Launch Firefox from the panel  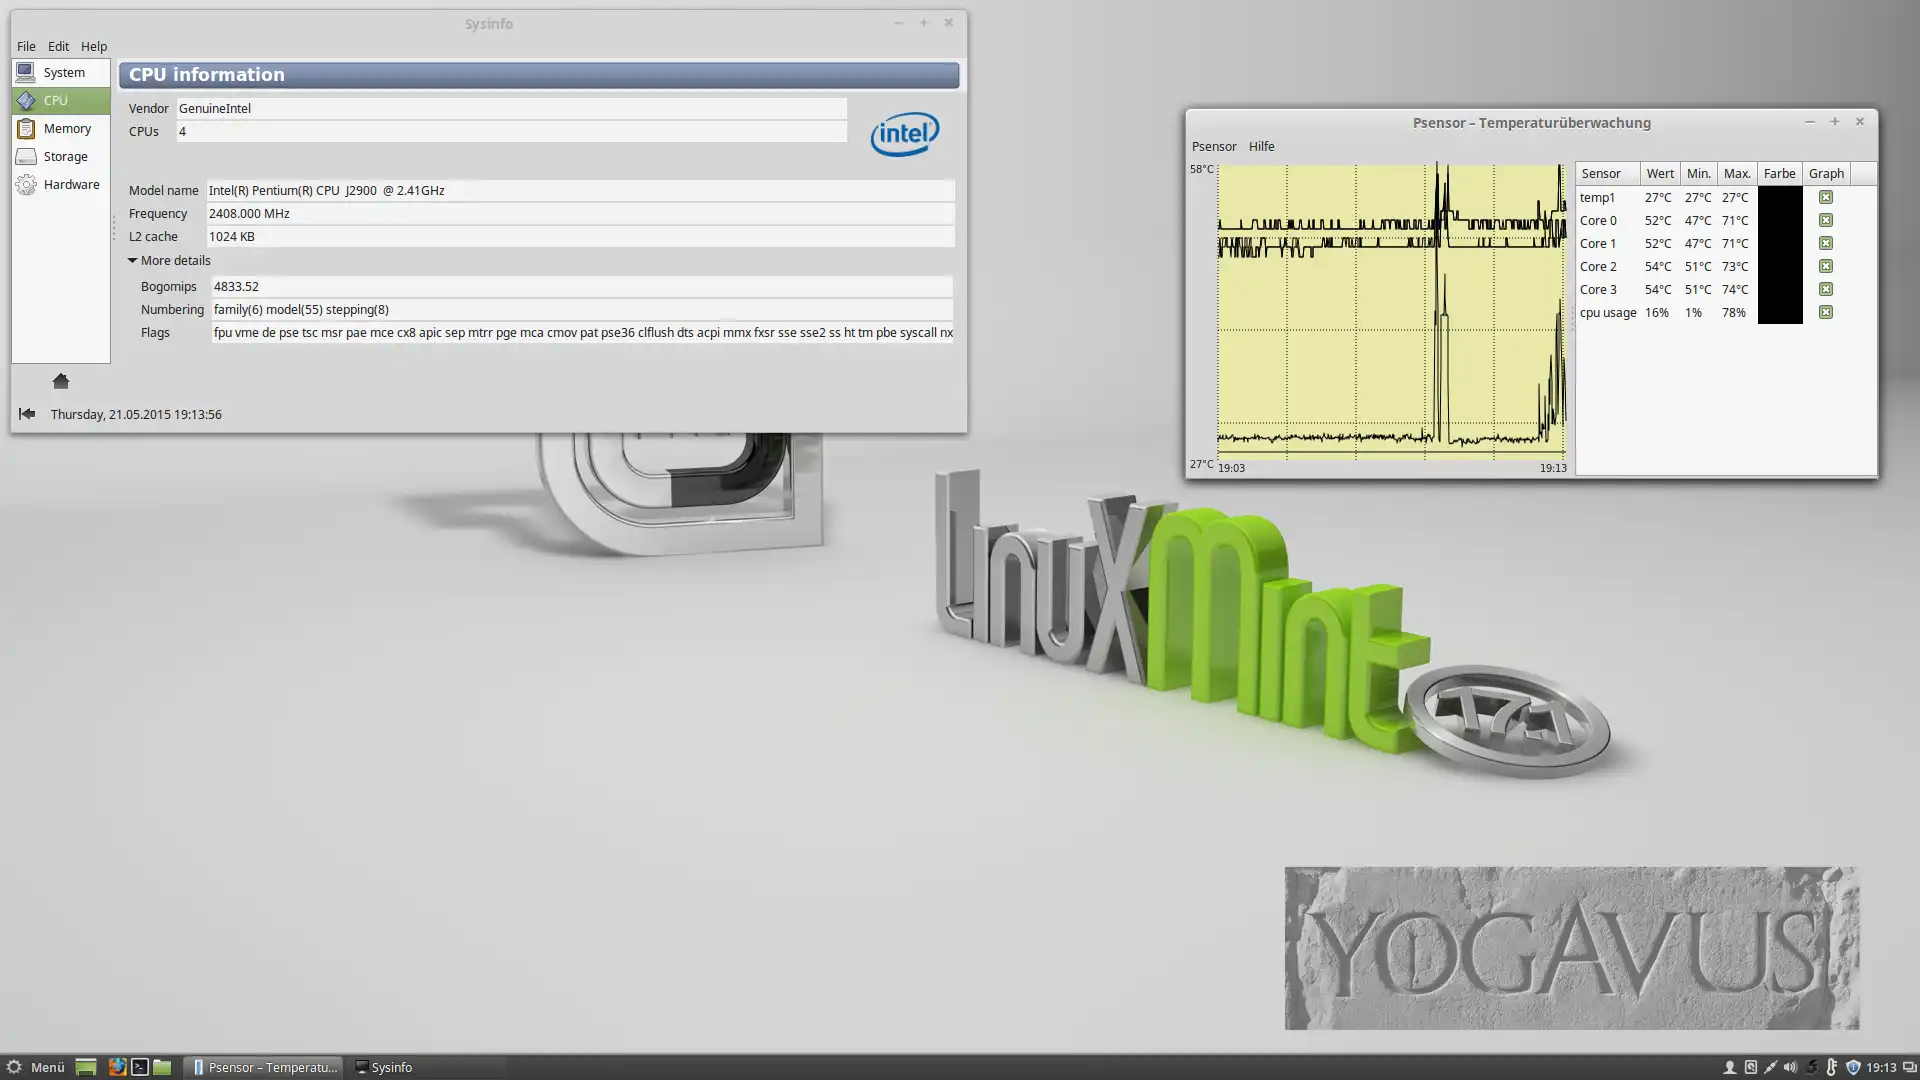pyautogui.click(x=117, y=1067)
